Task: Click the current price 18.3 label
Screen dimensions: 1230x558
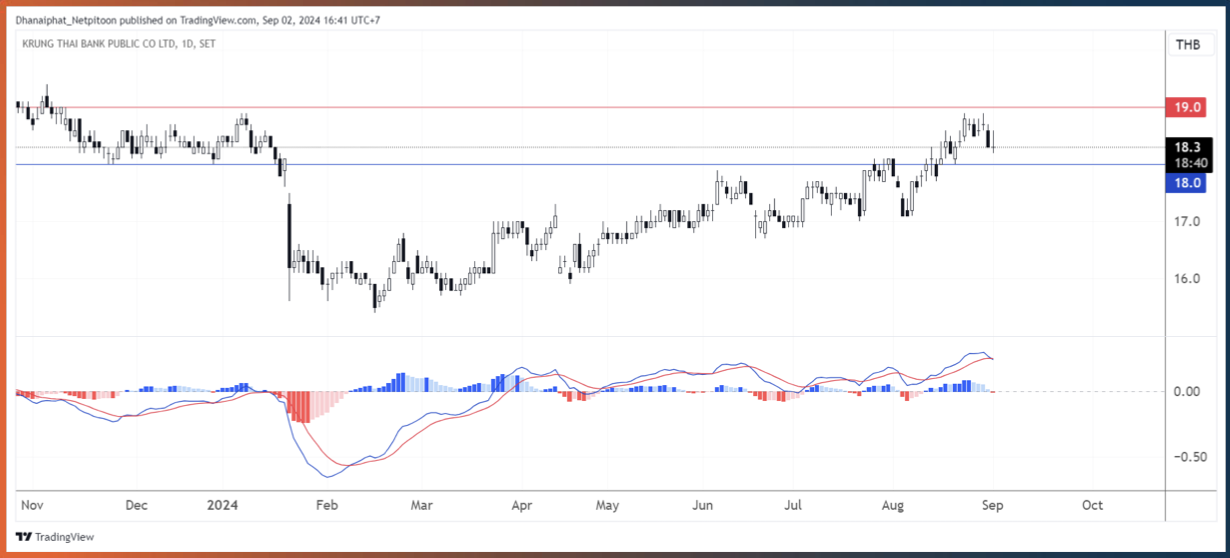Action: point(1187,146)
